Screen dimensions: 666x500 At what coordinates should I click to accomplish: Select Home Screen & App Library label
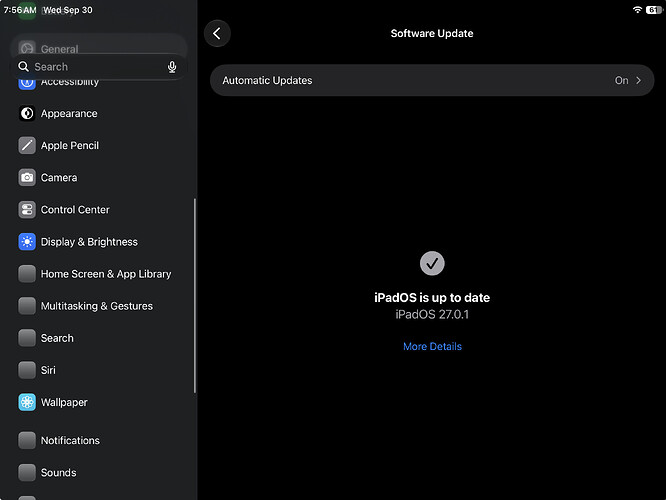click(106, 274)
